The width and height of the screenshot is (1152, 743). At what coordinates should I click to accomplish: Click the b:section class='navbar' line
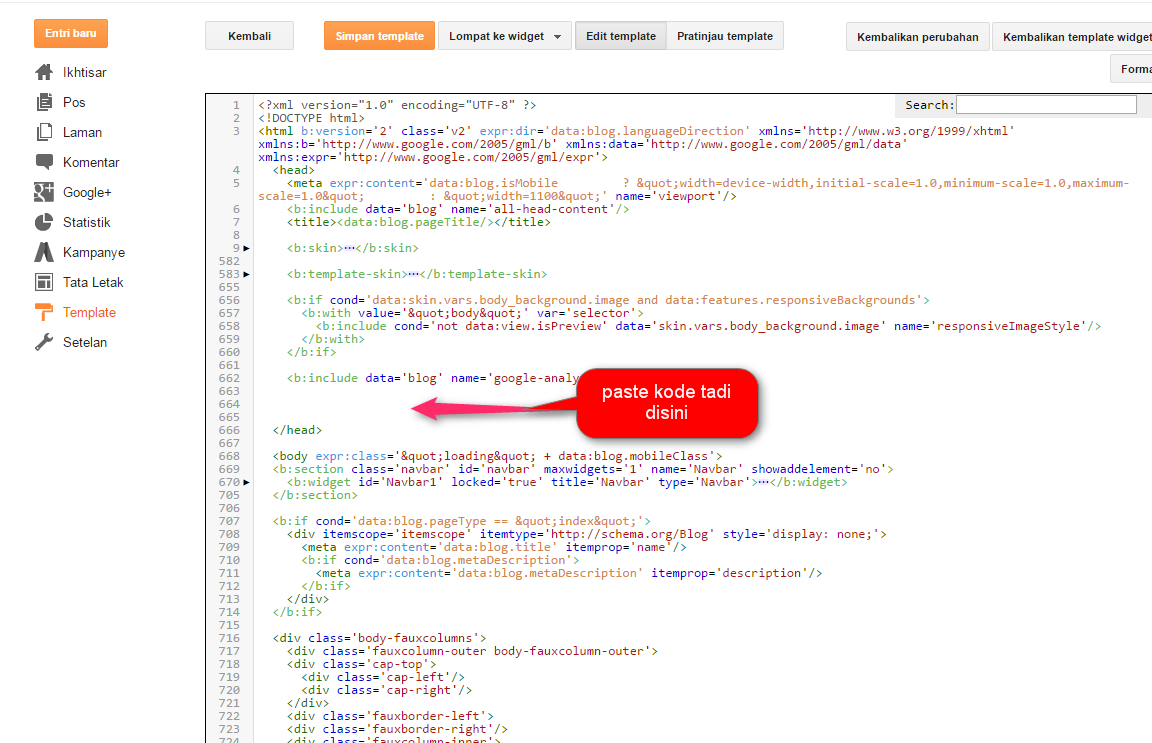click(583, 469)
